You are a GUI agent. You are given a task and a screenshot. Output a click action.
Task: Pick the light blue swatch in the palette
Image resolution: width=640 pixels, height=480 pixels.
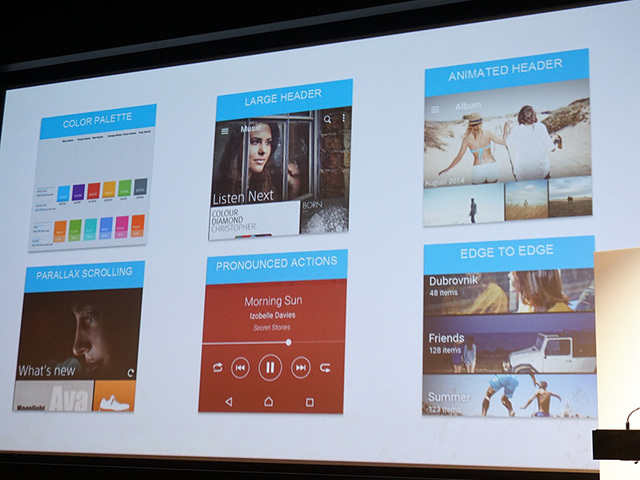pos(64,193)
